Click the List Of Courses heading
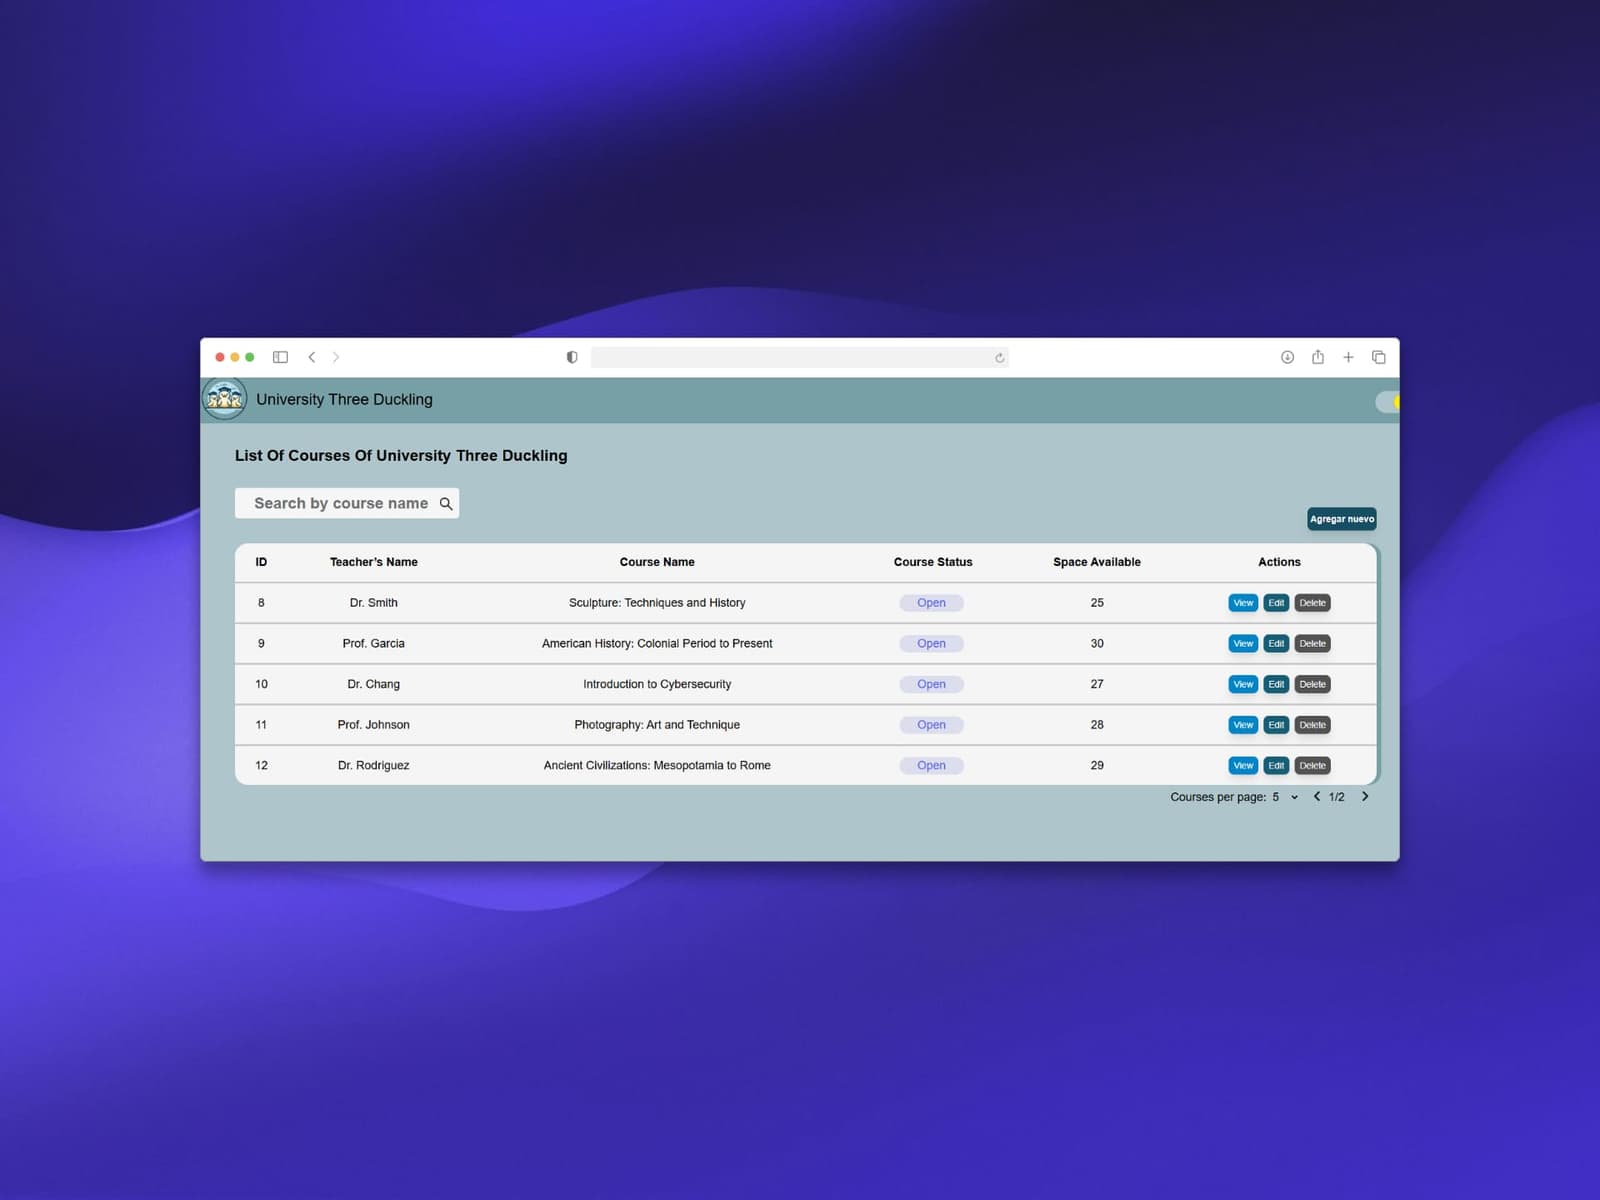 point(401,455)
